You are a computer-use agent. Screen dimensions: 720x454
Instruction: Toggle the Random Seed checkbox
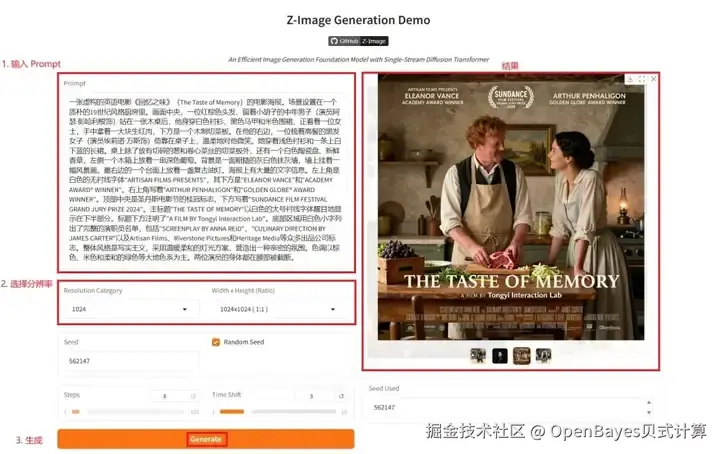click(x=216, y=342)
